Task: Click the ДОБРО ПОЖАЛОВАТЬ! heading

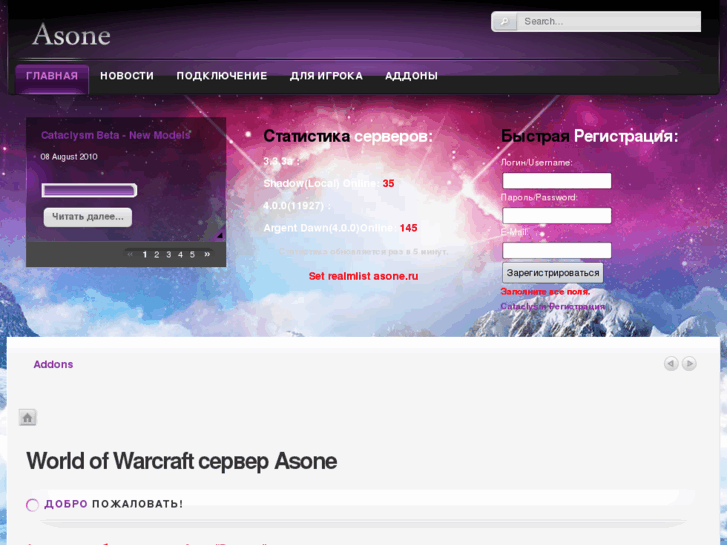Action: click(114, 504)
